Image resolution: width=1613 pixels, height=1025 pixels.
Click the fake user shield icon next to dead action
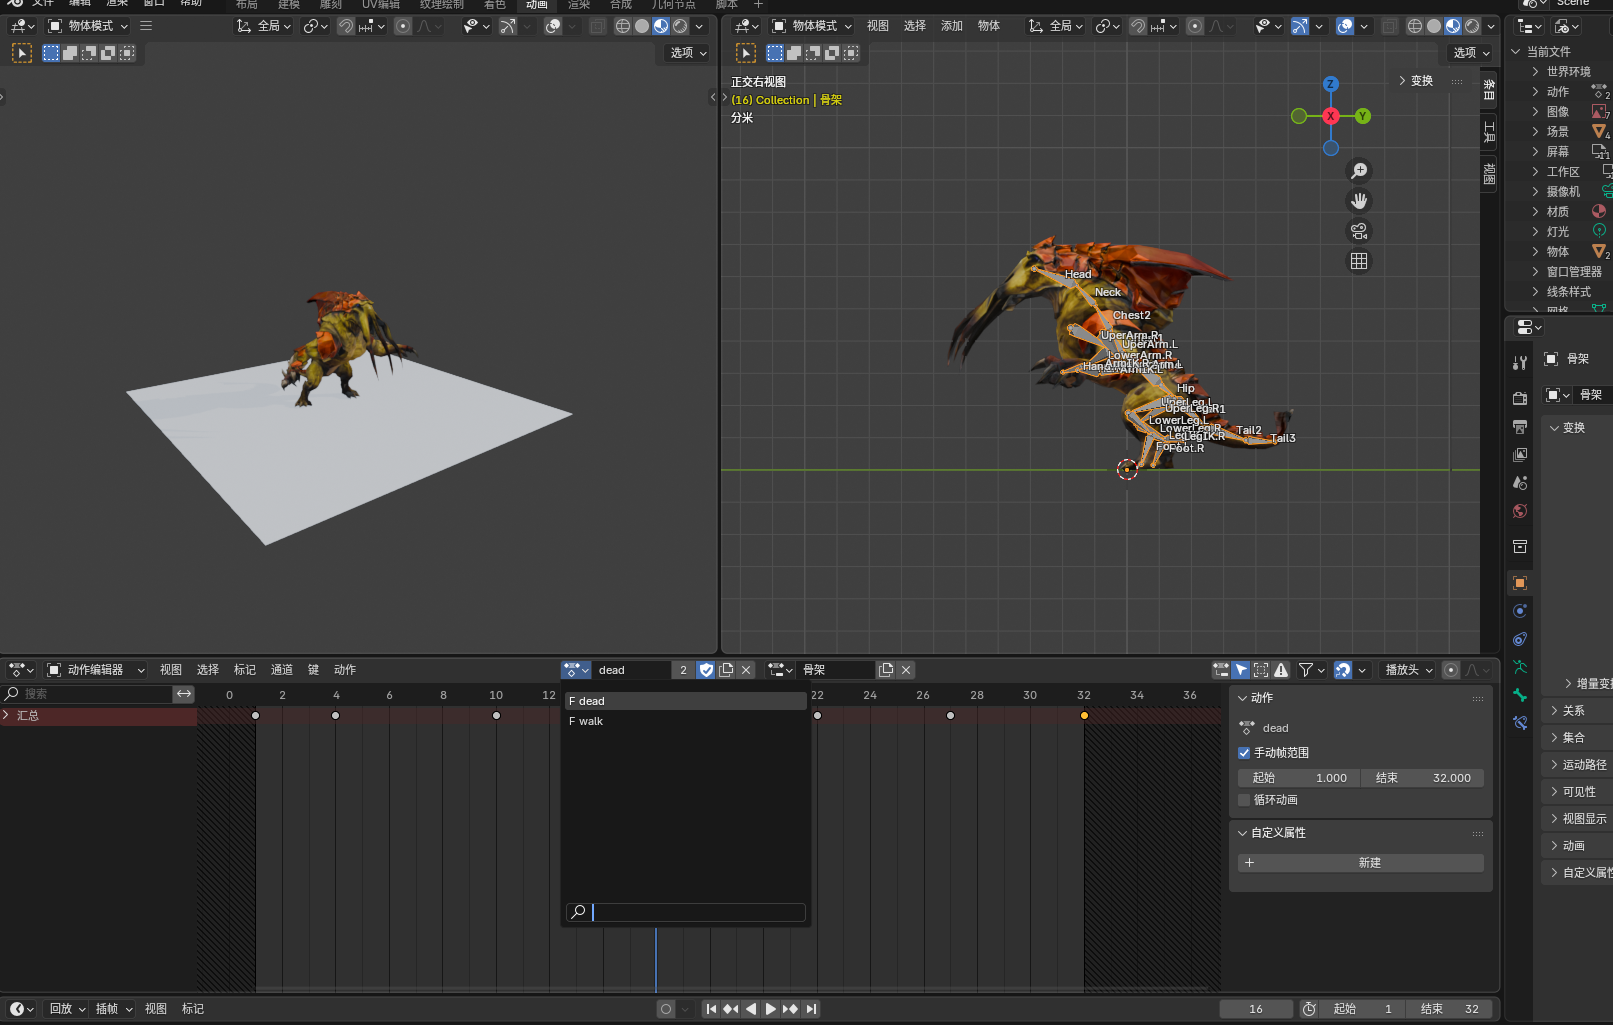706,670
